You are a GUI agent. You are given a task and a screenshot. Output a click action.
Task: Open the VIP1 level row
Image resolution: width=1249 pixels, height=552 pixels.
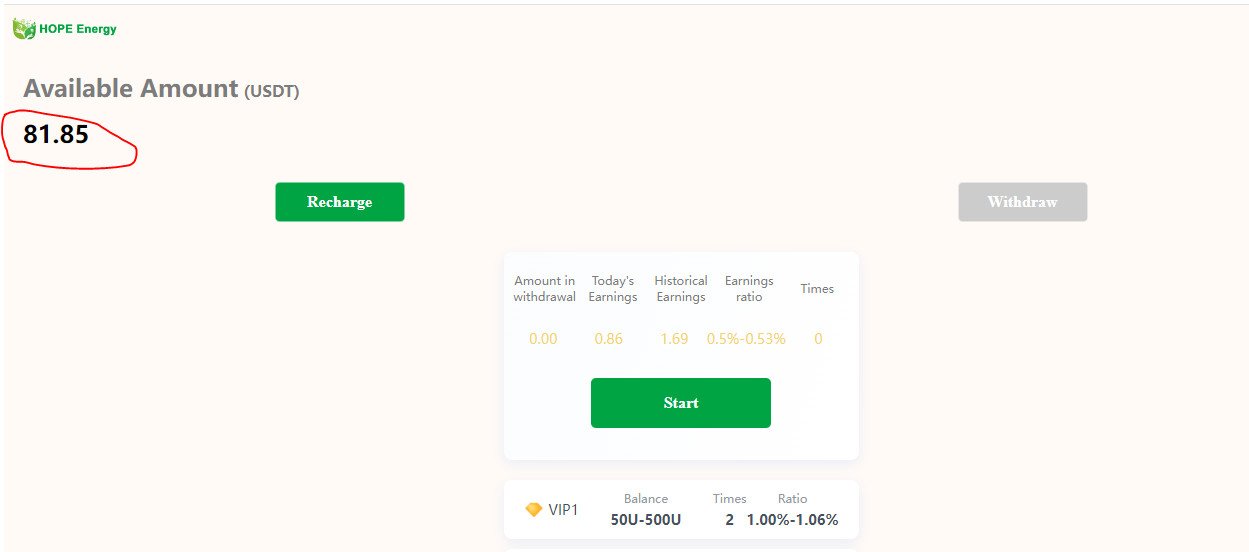(x=681, y=510)
